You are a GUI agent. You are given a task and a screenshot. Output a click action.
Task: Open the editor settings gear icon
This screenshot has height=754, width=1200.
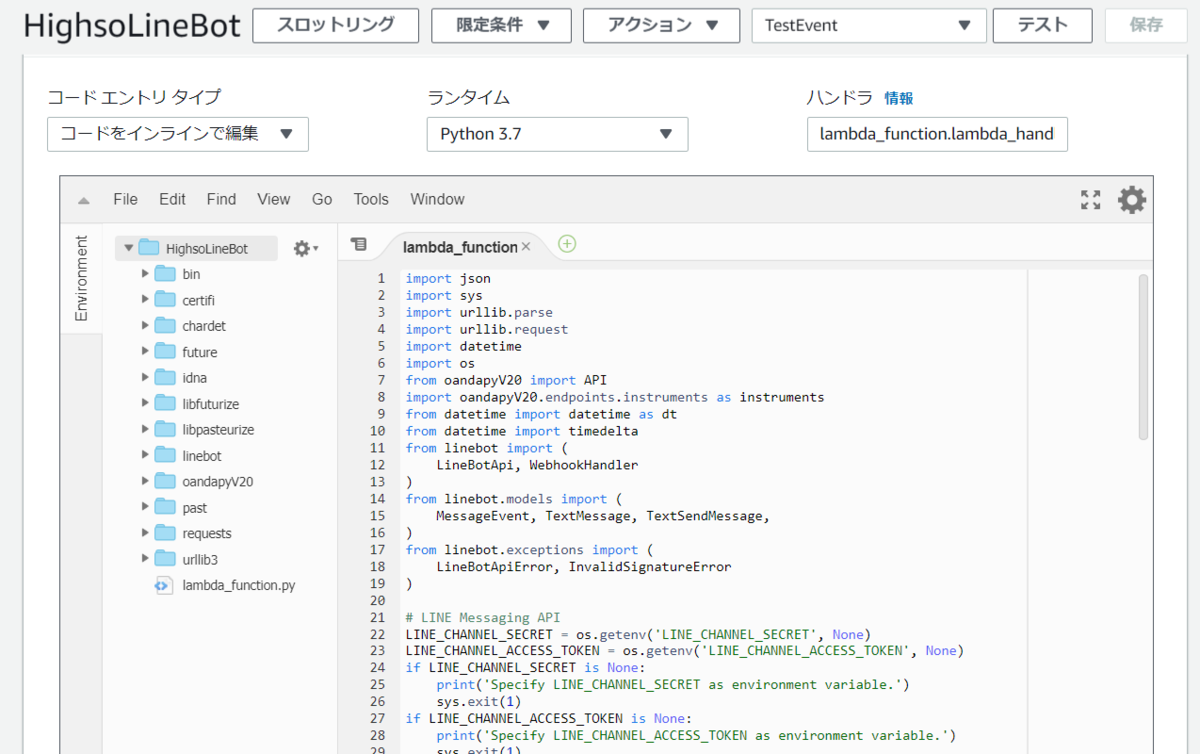coord(1131,200)
